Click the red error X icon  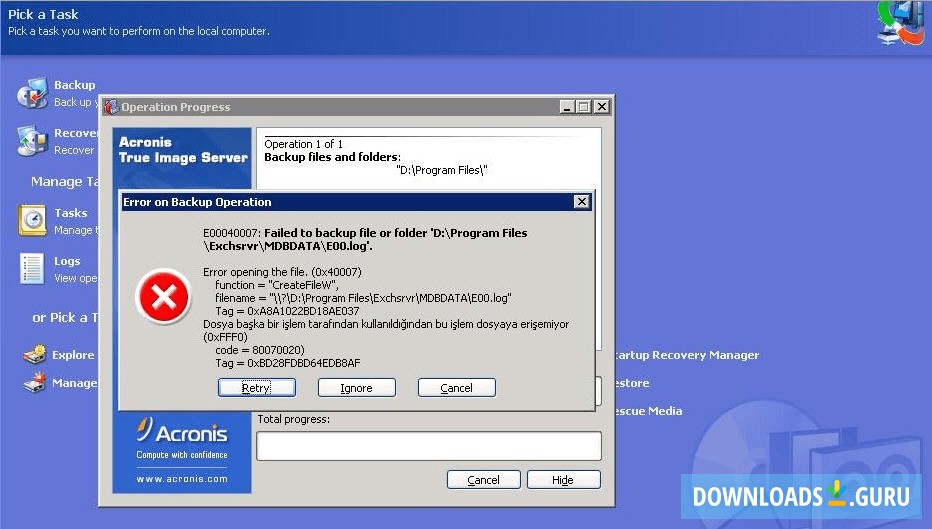[163, 296]
